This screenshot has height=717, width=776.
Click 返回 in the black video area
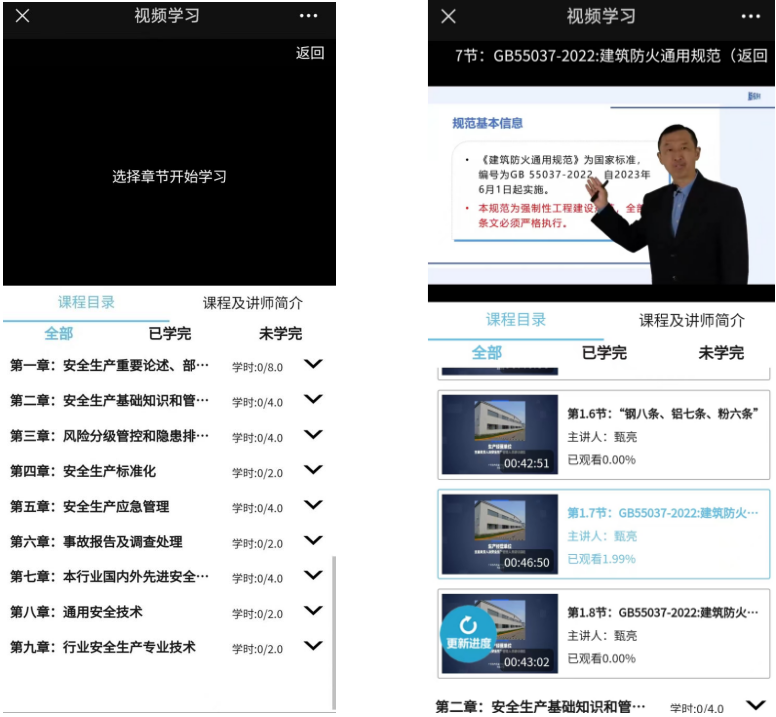(x=310, y=53)
